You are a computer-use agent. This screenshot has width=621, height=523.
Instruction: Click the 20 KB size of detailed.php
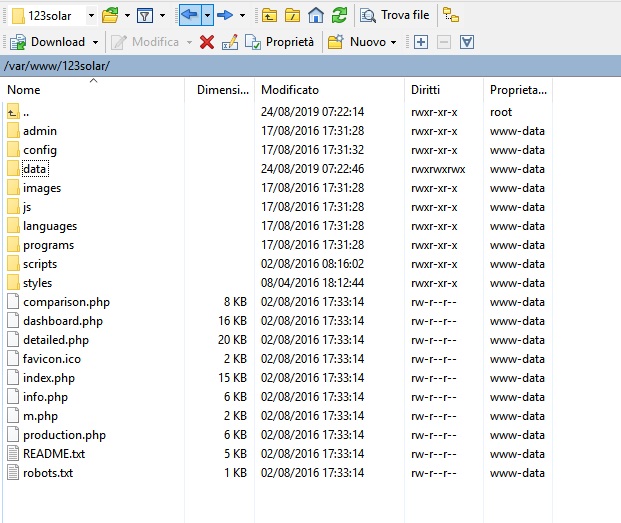pos(232,340)
